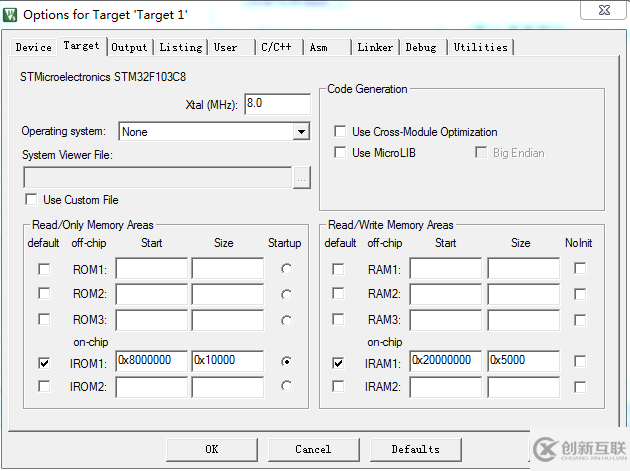Enable Use Cross-Module Optimization
630x471 pixels.
click(x=340, y=131)
